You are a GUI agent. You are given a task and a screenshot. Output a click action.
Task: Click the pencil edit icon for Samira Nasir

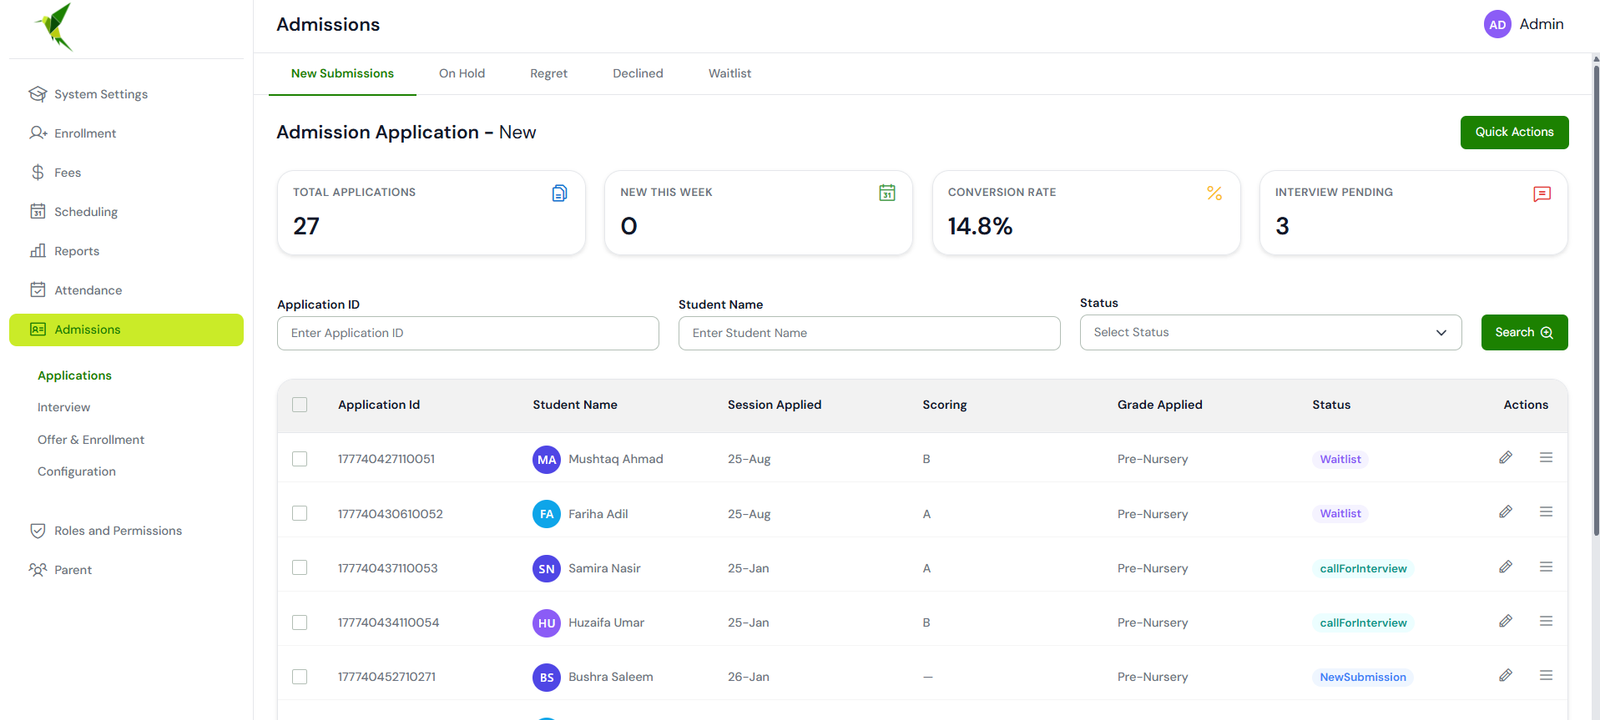pos(1505,567)
